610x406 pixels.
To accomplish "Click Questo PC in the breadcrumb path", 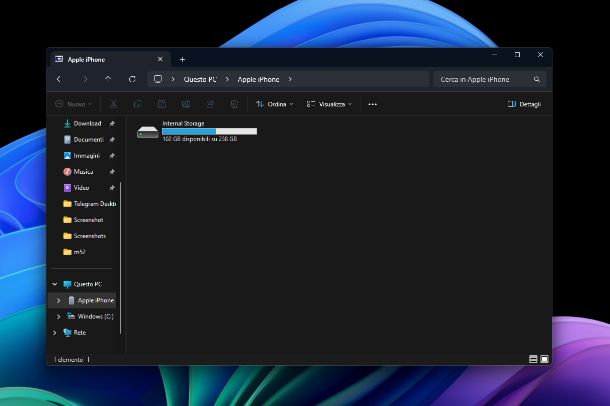I will tap(200, 79).
